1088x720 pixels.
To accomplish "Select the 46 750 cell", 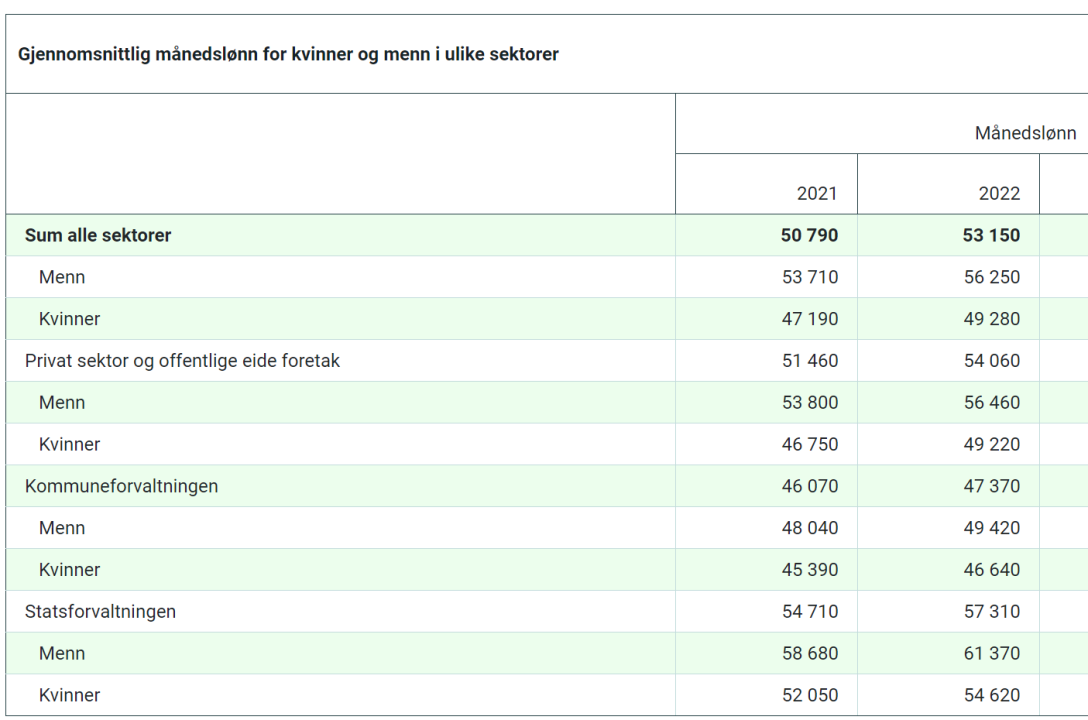I will 810,445.
